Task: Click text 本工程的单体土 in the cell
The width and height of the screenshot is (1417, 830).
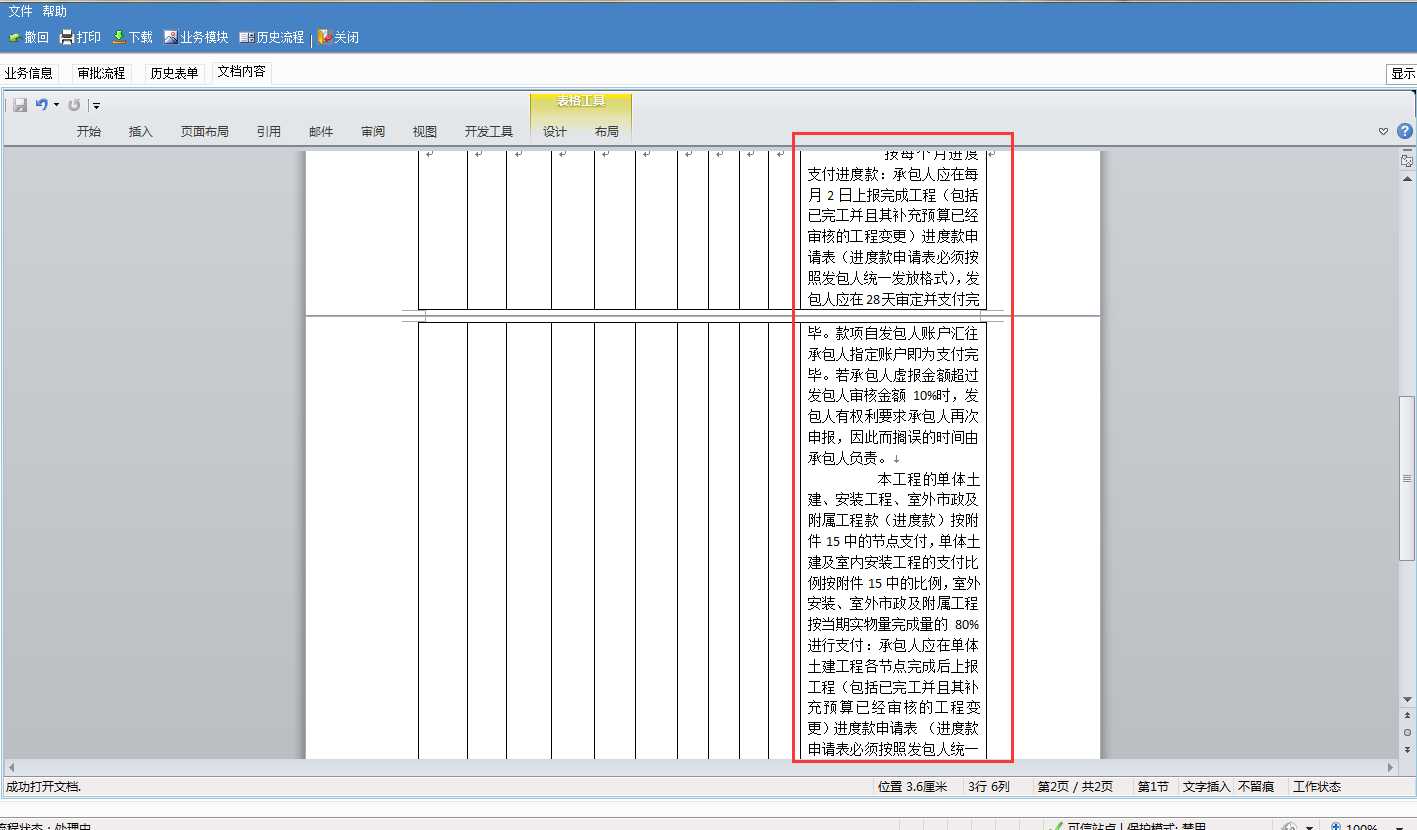Action: click(929, 479)
